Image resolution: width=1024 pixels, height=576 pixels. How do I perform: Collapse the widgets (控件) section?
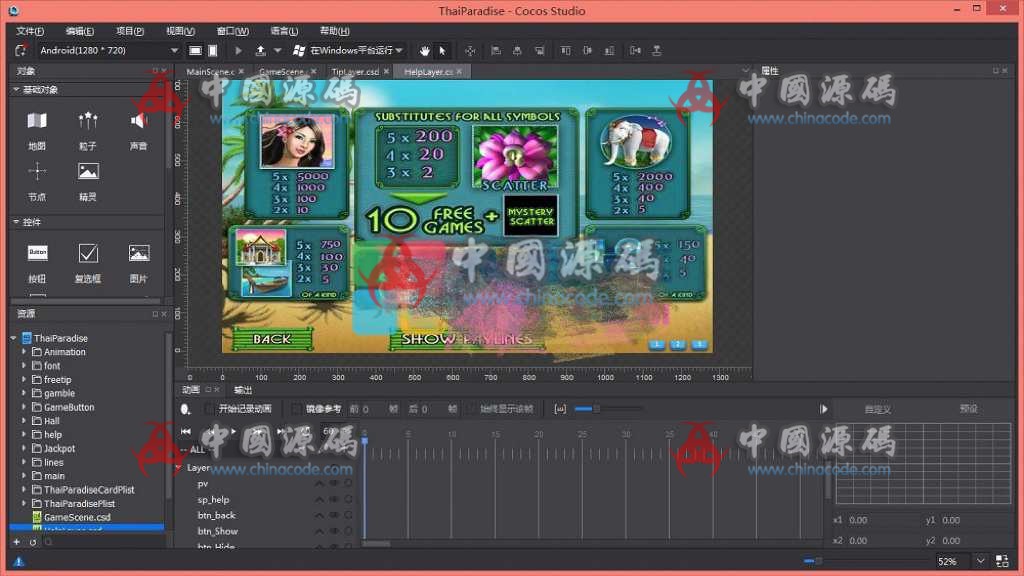[16, 222]
